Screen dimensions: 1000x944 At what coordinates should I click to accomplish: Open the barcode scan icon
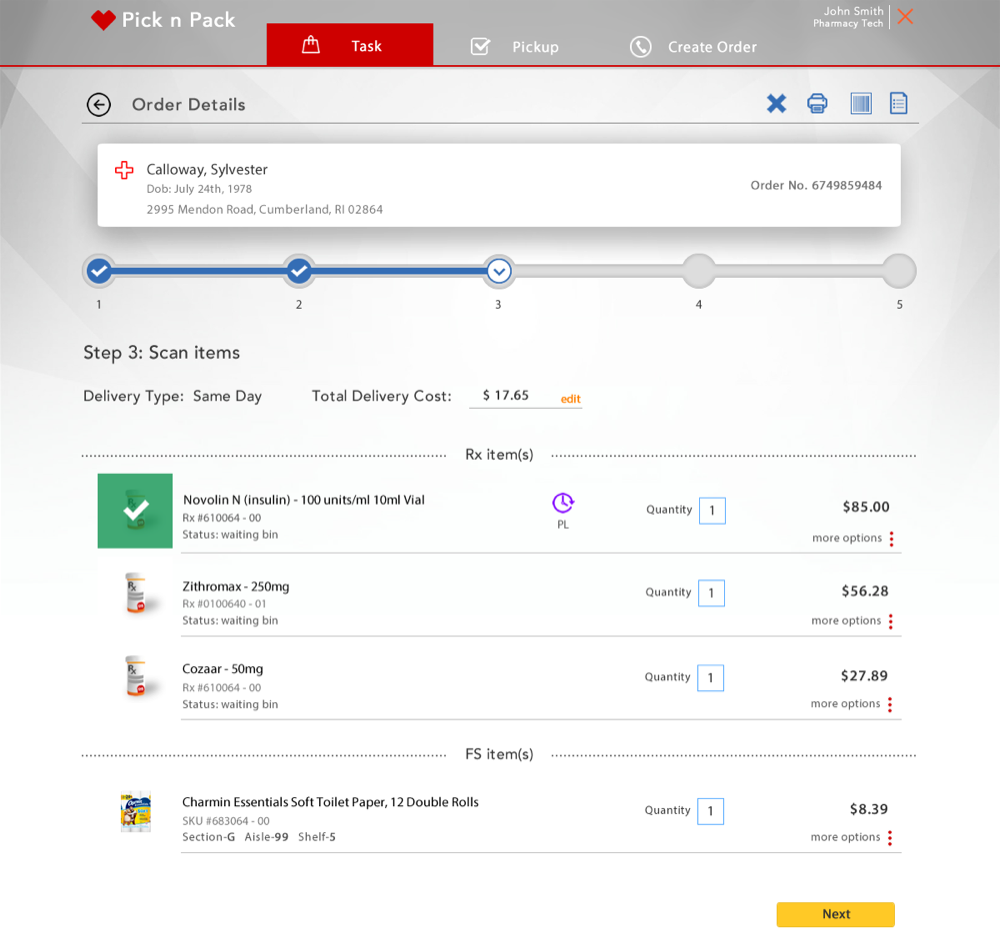[x=860, y=103]
